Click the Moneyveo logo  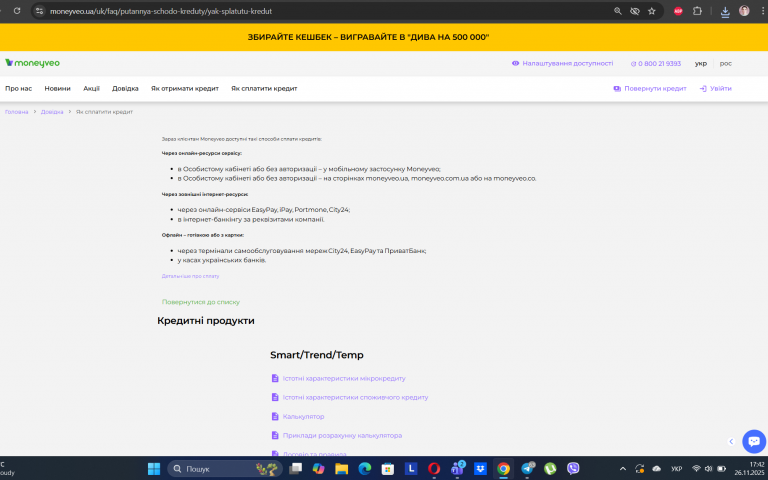click(x=32, y=63)
